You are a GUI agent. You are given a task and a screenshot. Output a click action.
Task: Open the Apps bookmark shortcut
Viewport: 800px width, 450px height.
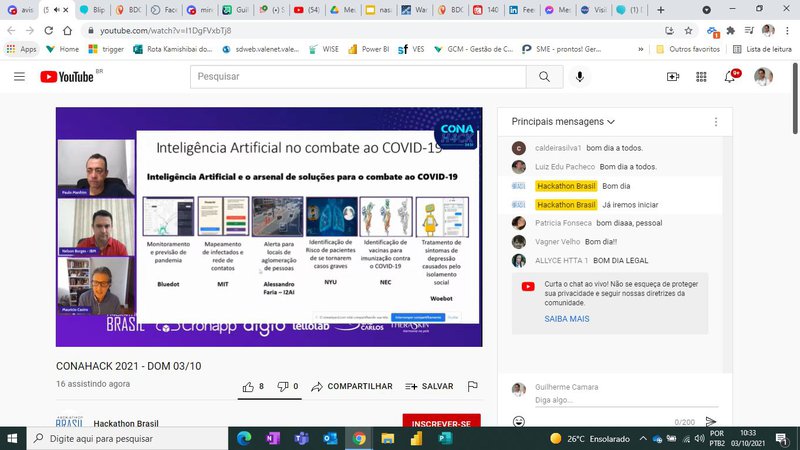tap(21, 49)
